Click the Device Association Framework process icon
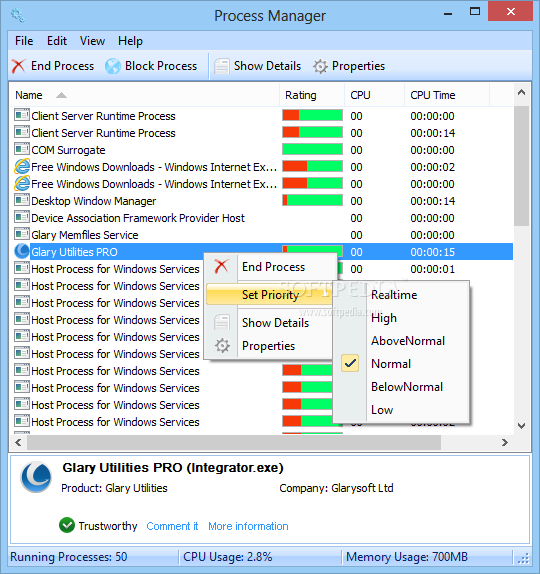This screenshot has width=540, height=574. (x=22, y=217)
